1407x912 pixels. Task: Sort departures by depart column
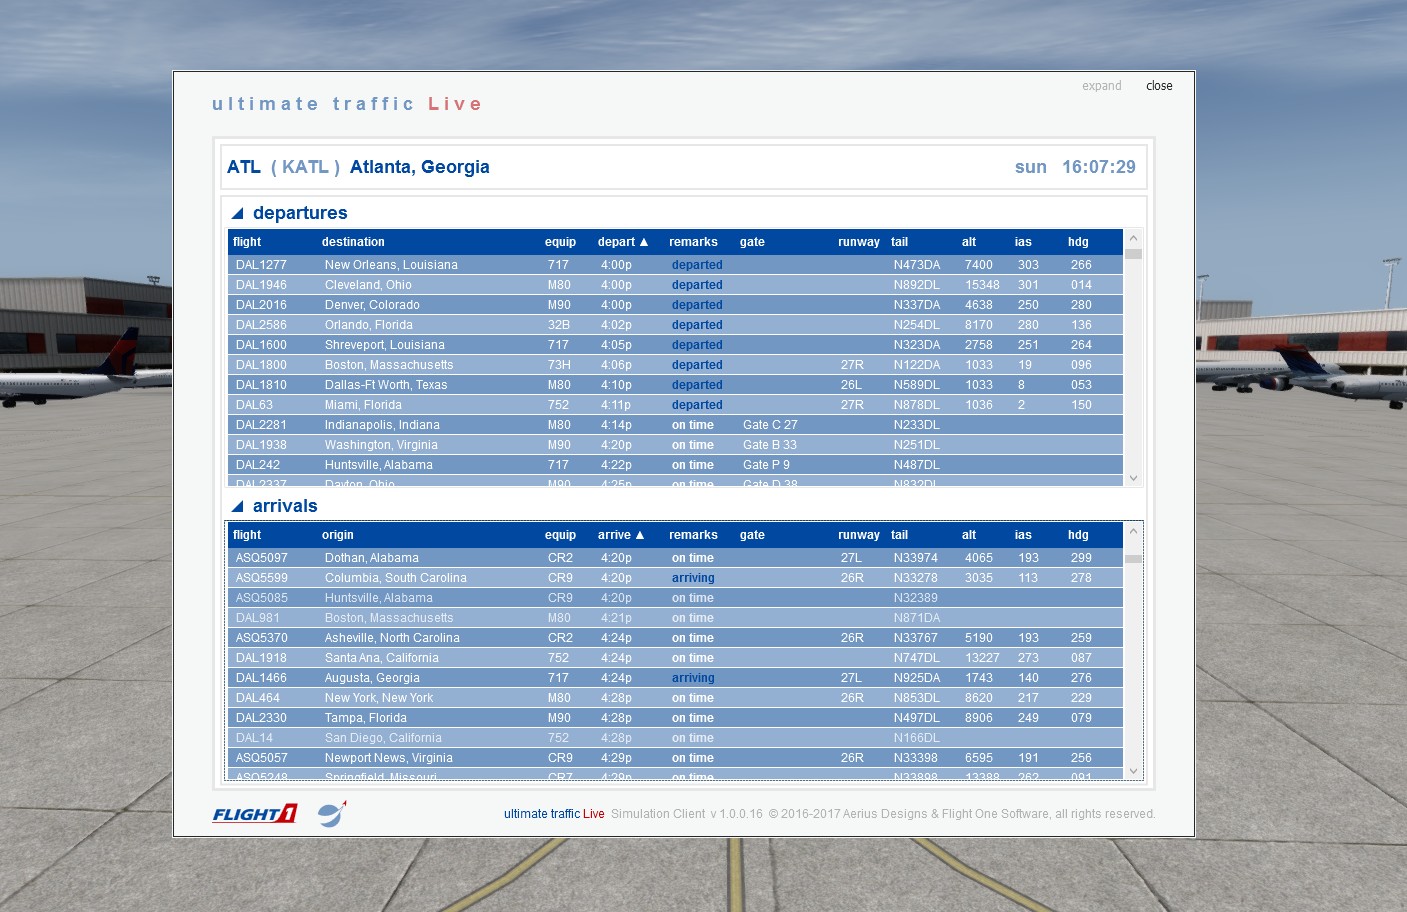pos(623,242)
